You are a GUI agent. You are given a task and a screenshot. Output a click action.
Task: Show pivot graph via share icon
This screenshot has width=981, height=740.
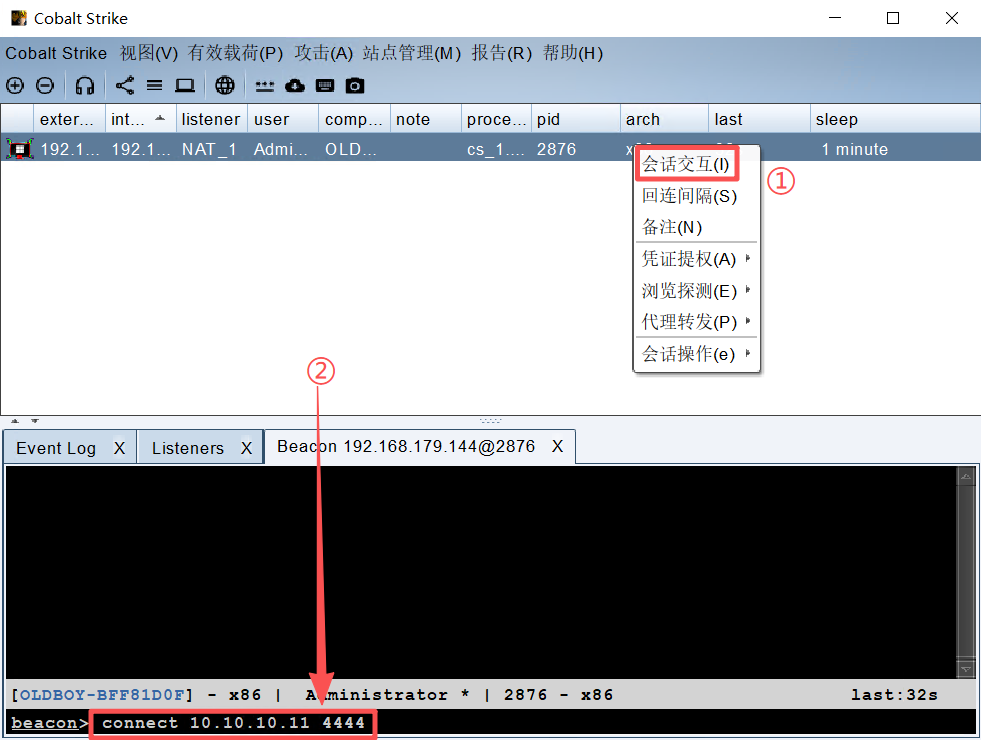coord(125,85)
